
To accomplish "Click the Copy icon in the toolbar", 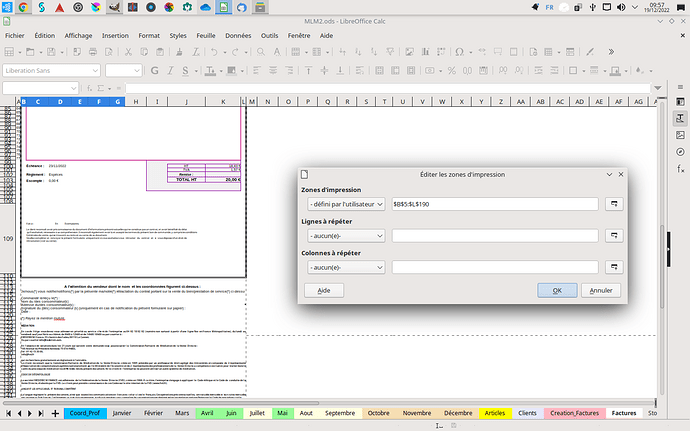I will click(144, 52).
